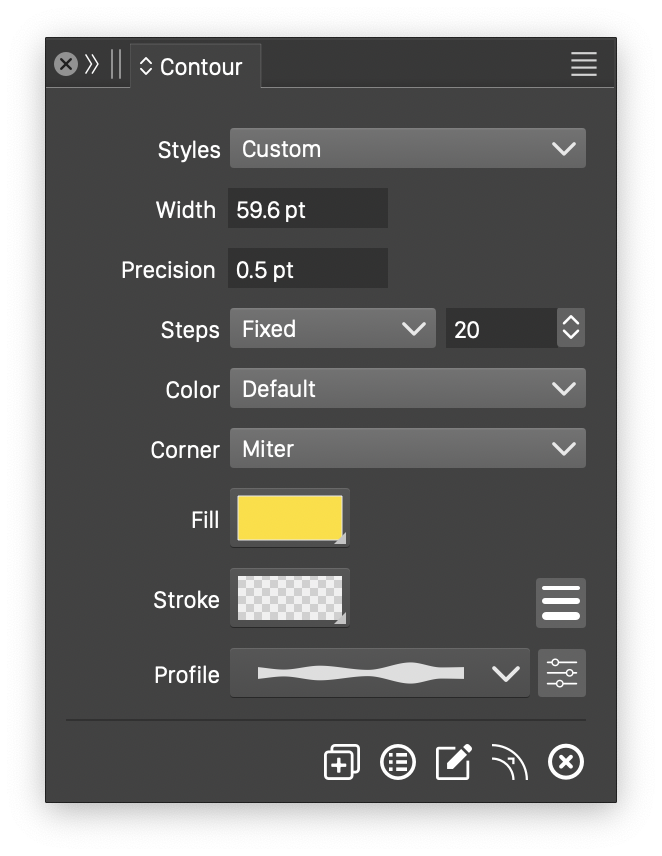Open profile options sliders icon

click(x=561, y=673)
